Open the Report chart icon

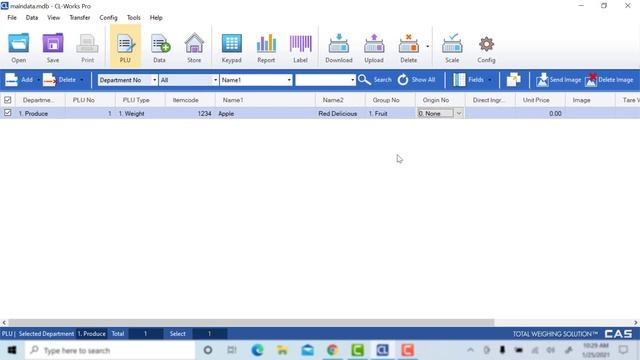[x=266, y=47]
